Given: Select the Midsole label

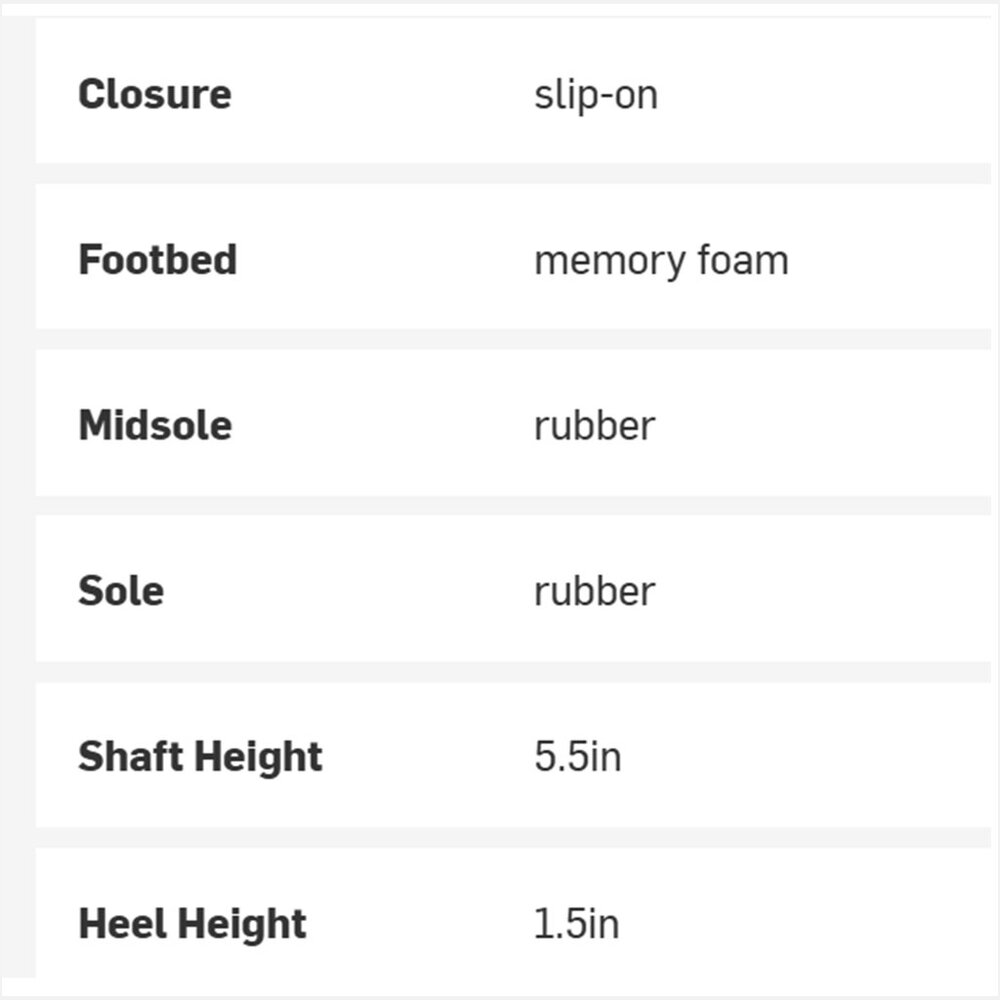Looking at the screenshot, I should click(x=155, y=425).
